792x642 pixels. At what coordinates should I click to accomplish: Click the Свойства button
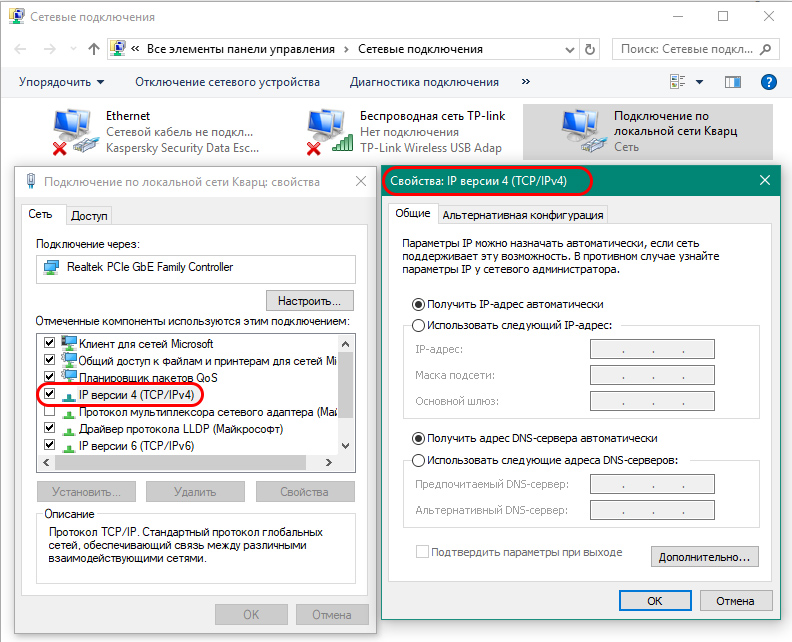click(x=305, y=491)
